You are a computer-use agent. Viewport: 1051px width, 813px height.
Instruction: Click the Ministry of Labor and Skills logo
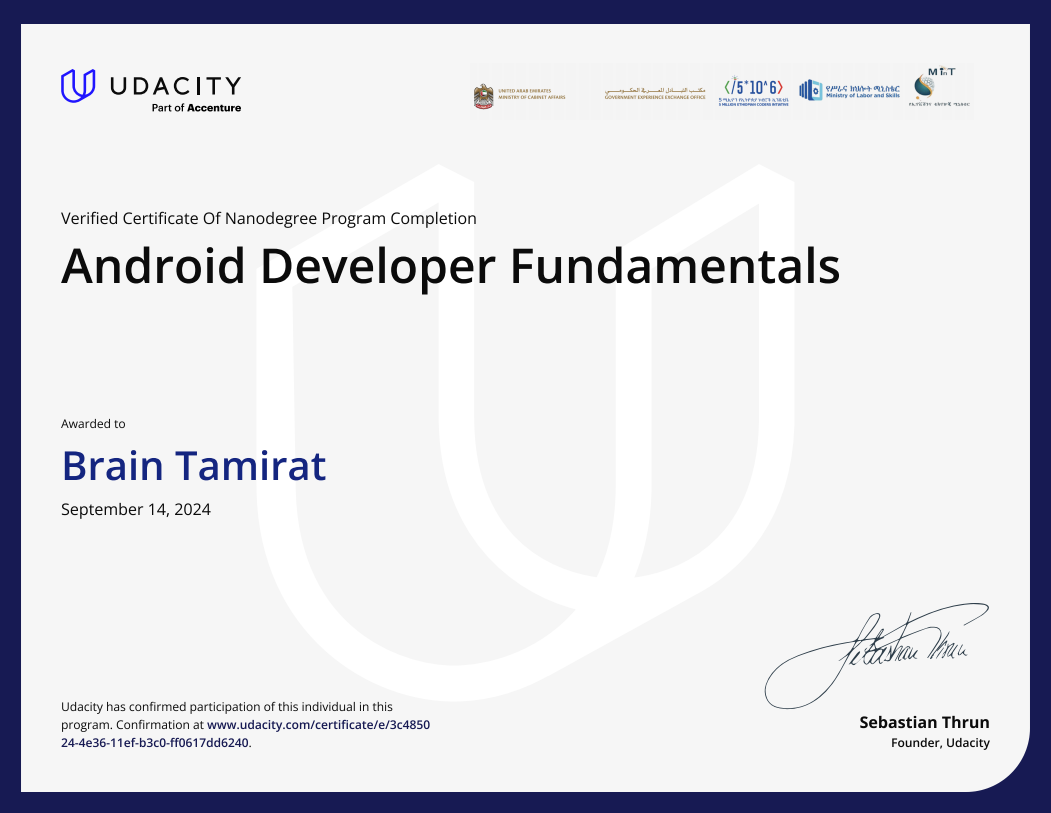click(x=849, y=90)
